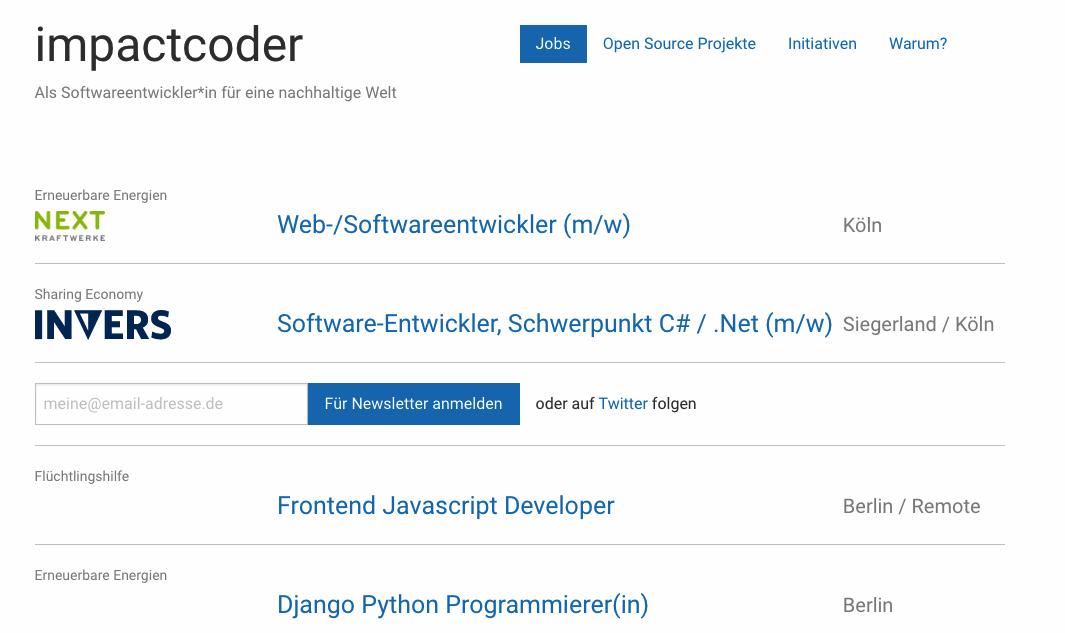
Task: Open the Django Python Programmierer(in) posting
Action: (x=463, y=605)
